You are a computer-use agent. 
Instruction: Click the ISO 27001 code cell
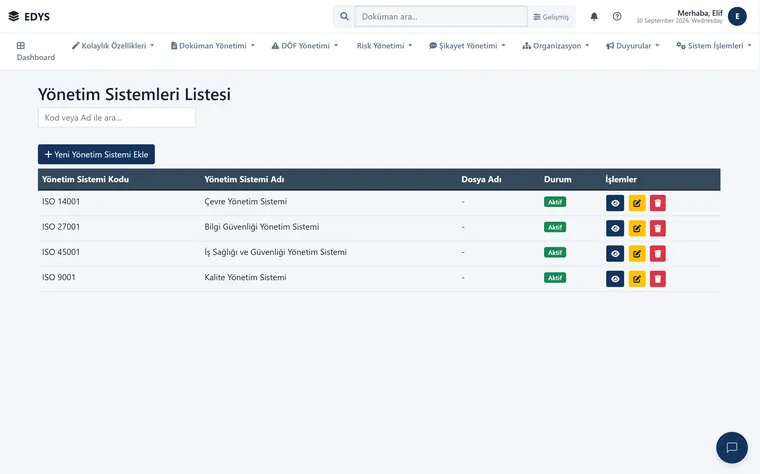[x=61, y=227]
